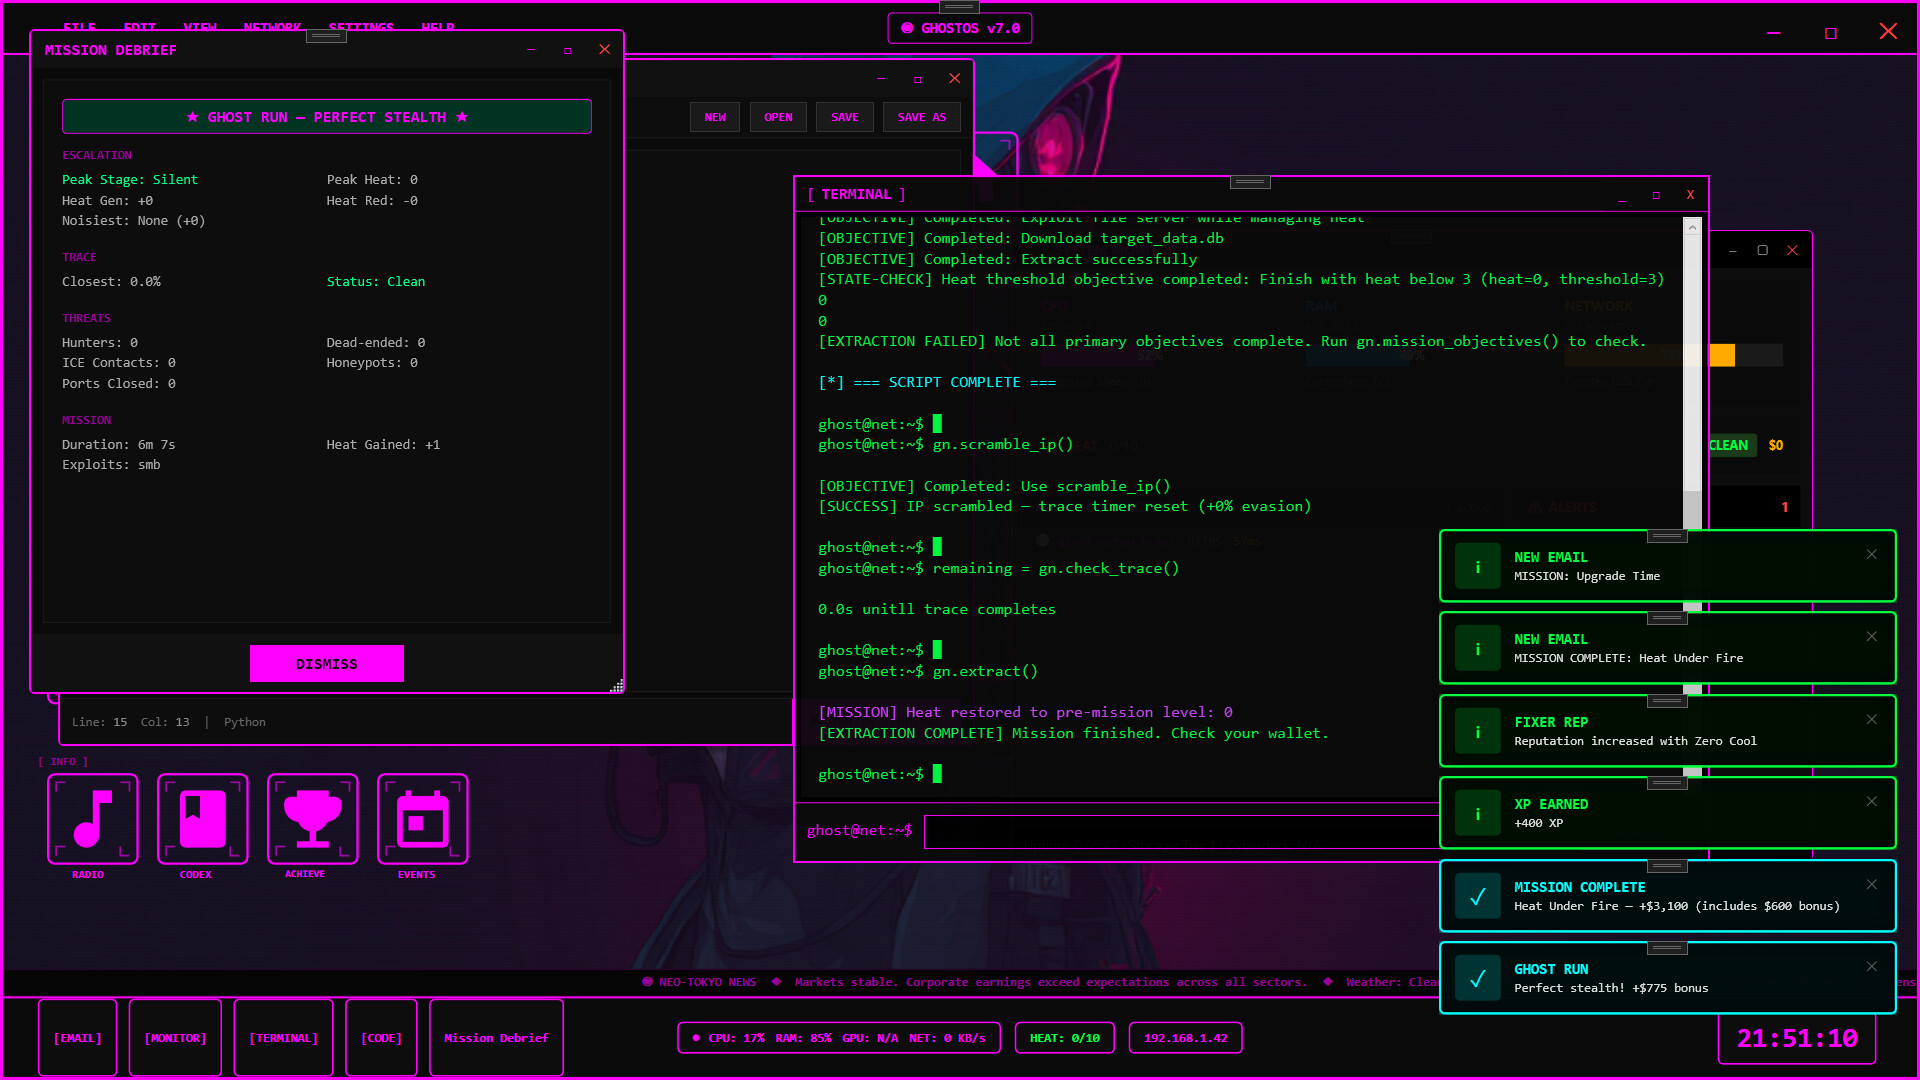Click 'Status: Clean' trace text
The height and width of the screenshot is (1080, 1920).
tap(376, 282)
